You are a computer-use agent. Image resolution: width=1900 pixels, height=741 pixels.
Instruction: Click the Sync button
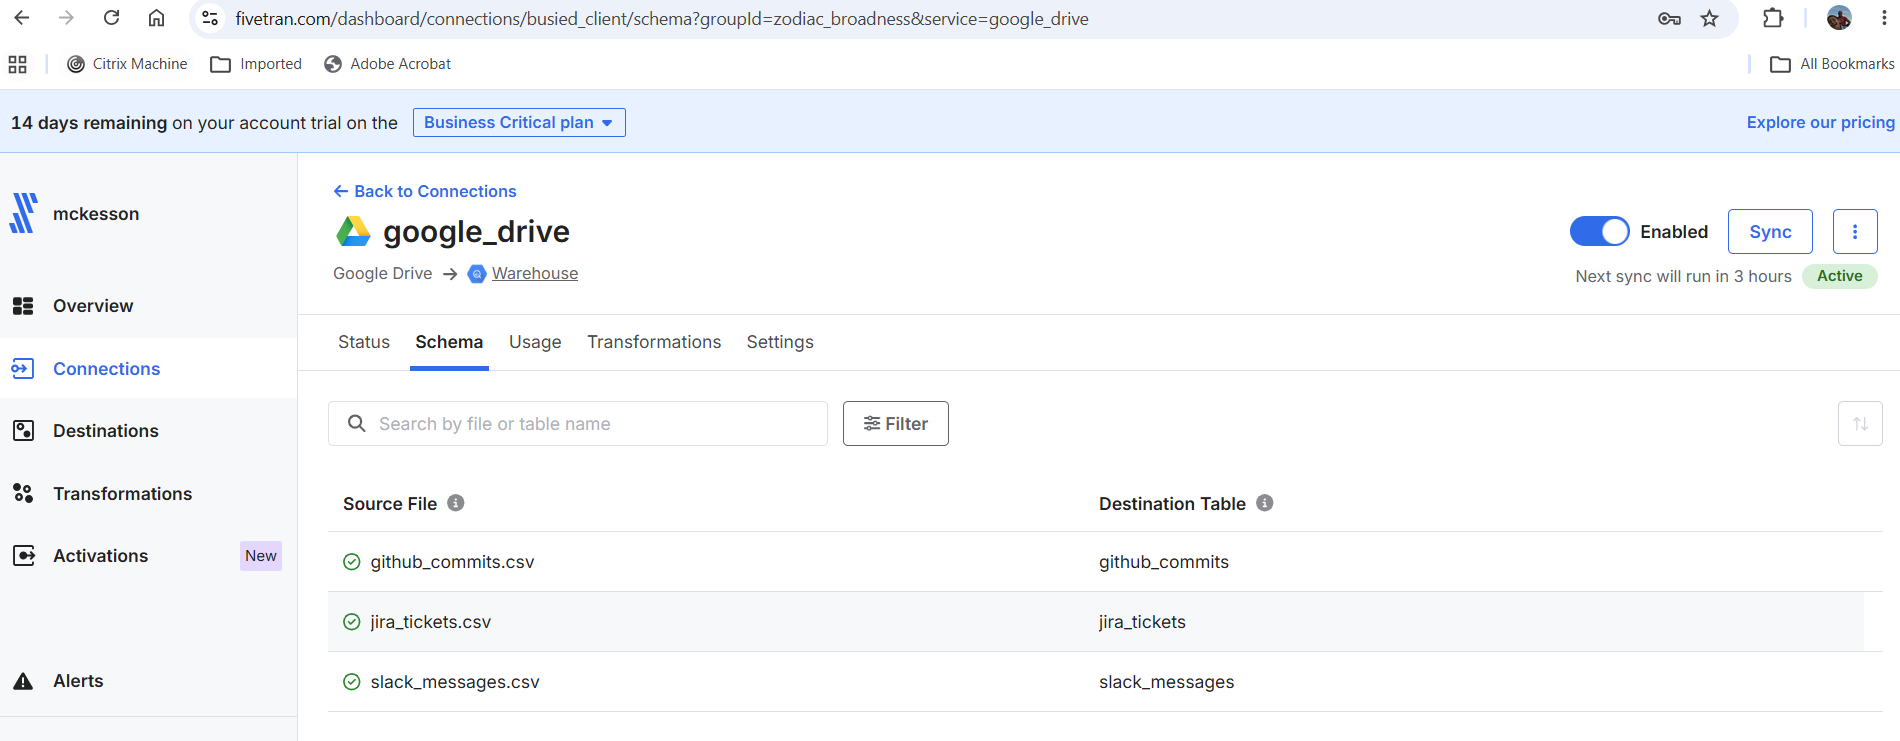click(1770, 231)
